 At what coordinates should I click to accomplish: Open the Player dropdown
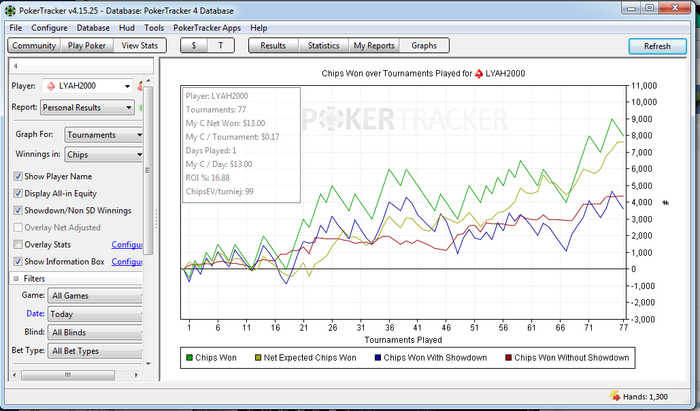[x=88, y=86]
